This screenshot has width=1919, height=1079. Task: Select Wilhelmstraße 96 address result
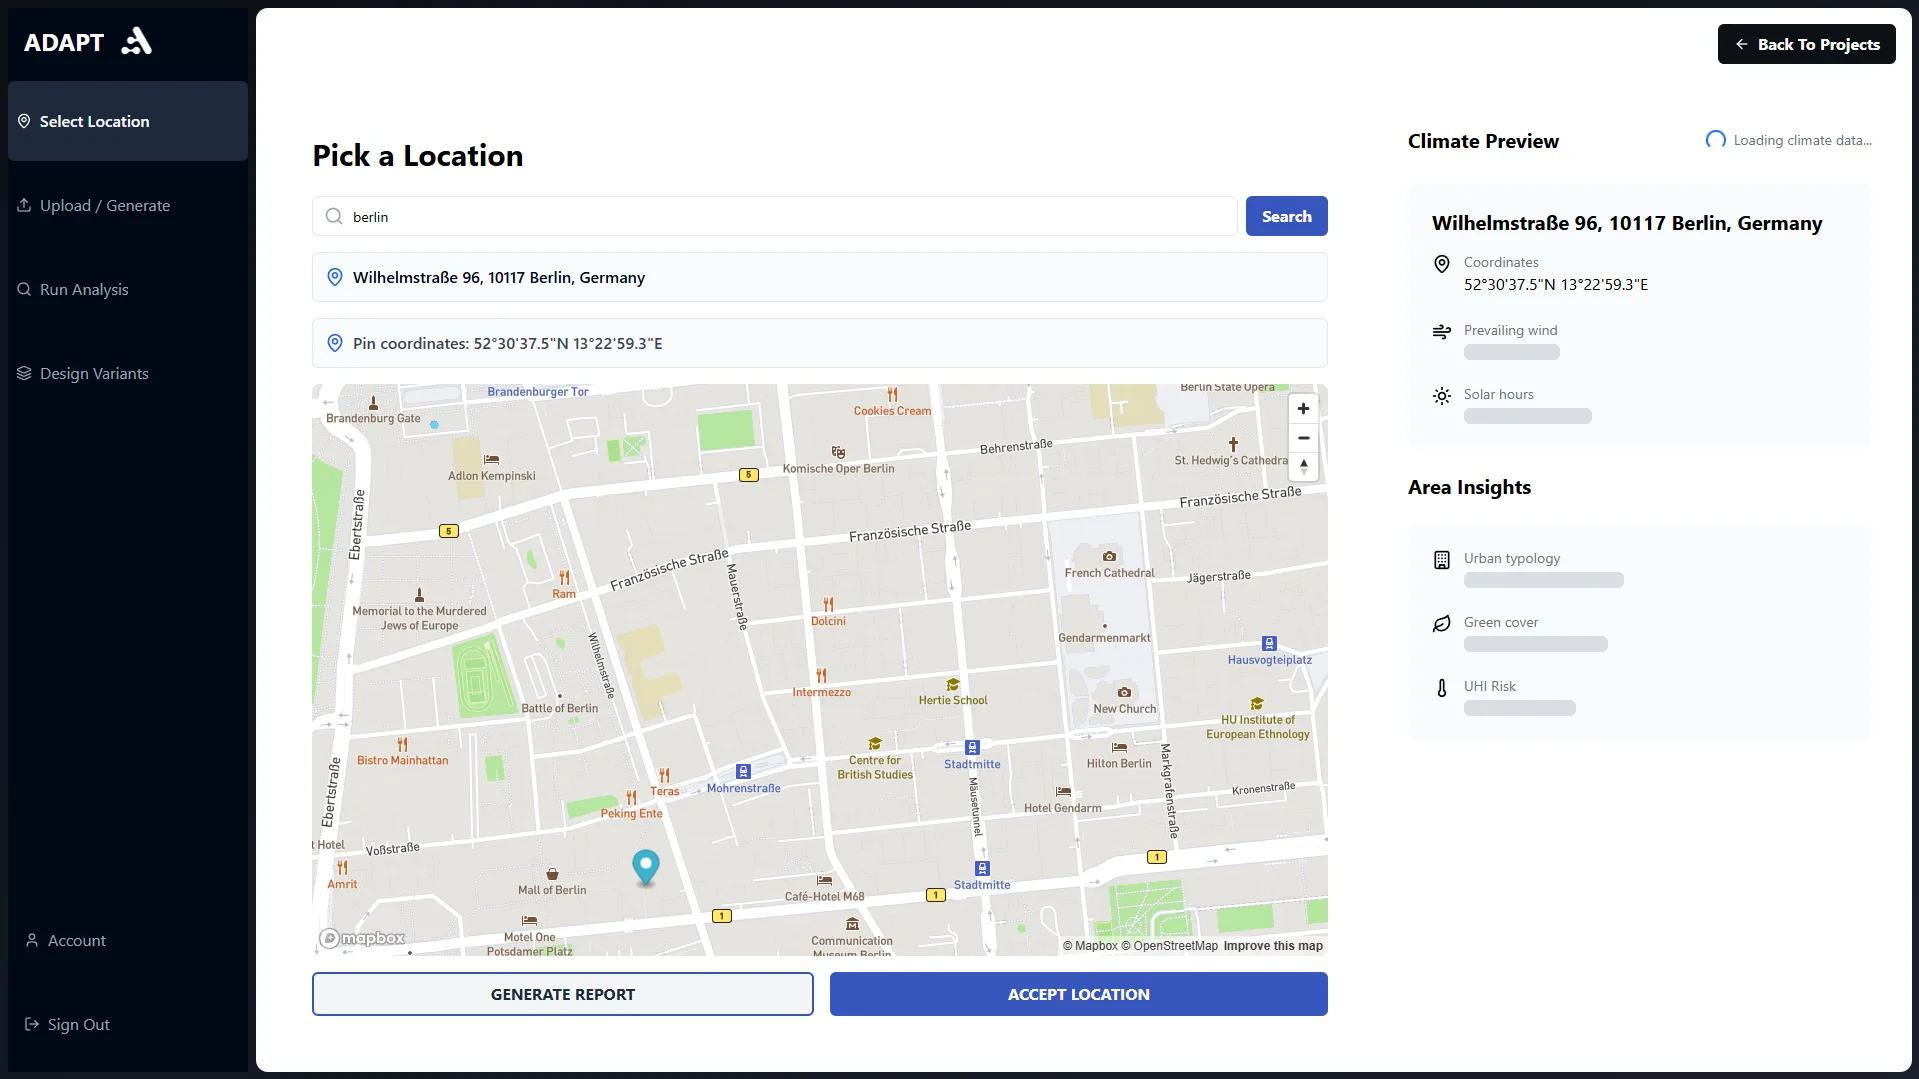pos(820,277)
